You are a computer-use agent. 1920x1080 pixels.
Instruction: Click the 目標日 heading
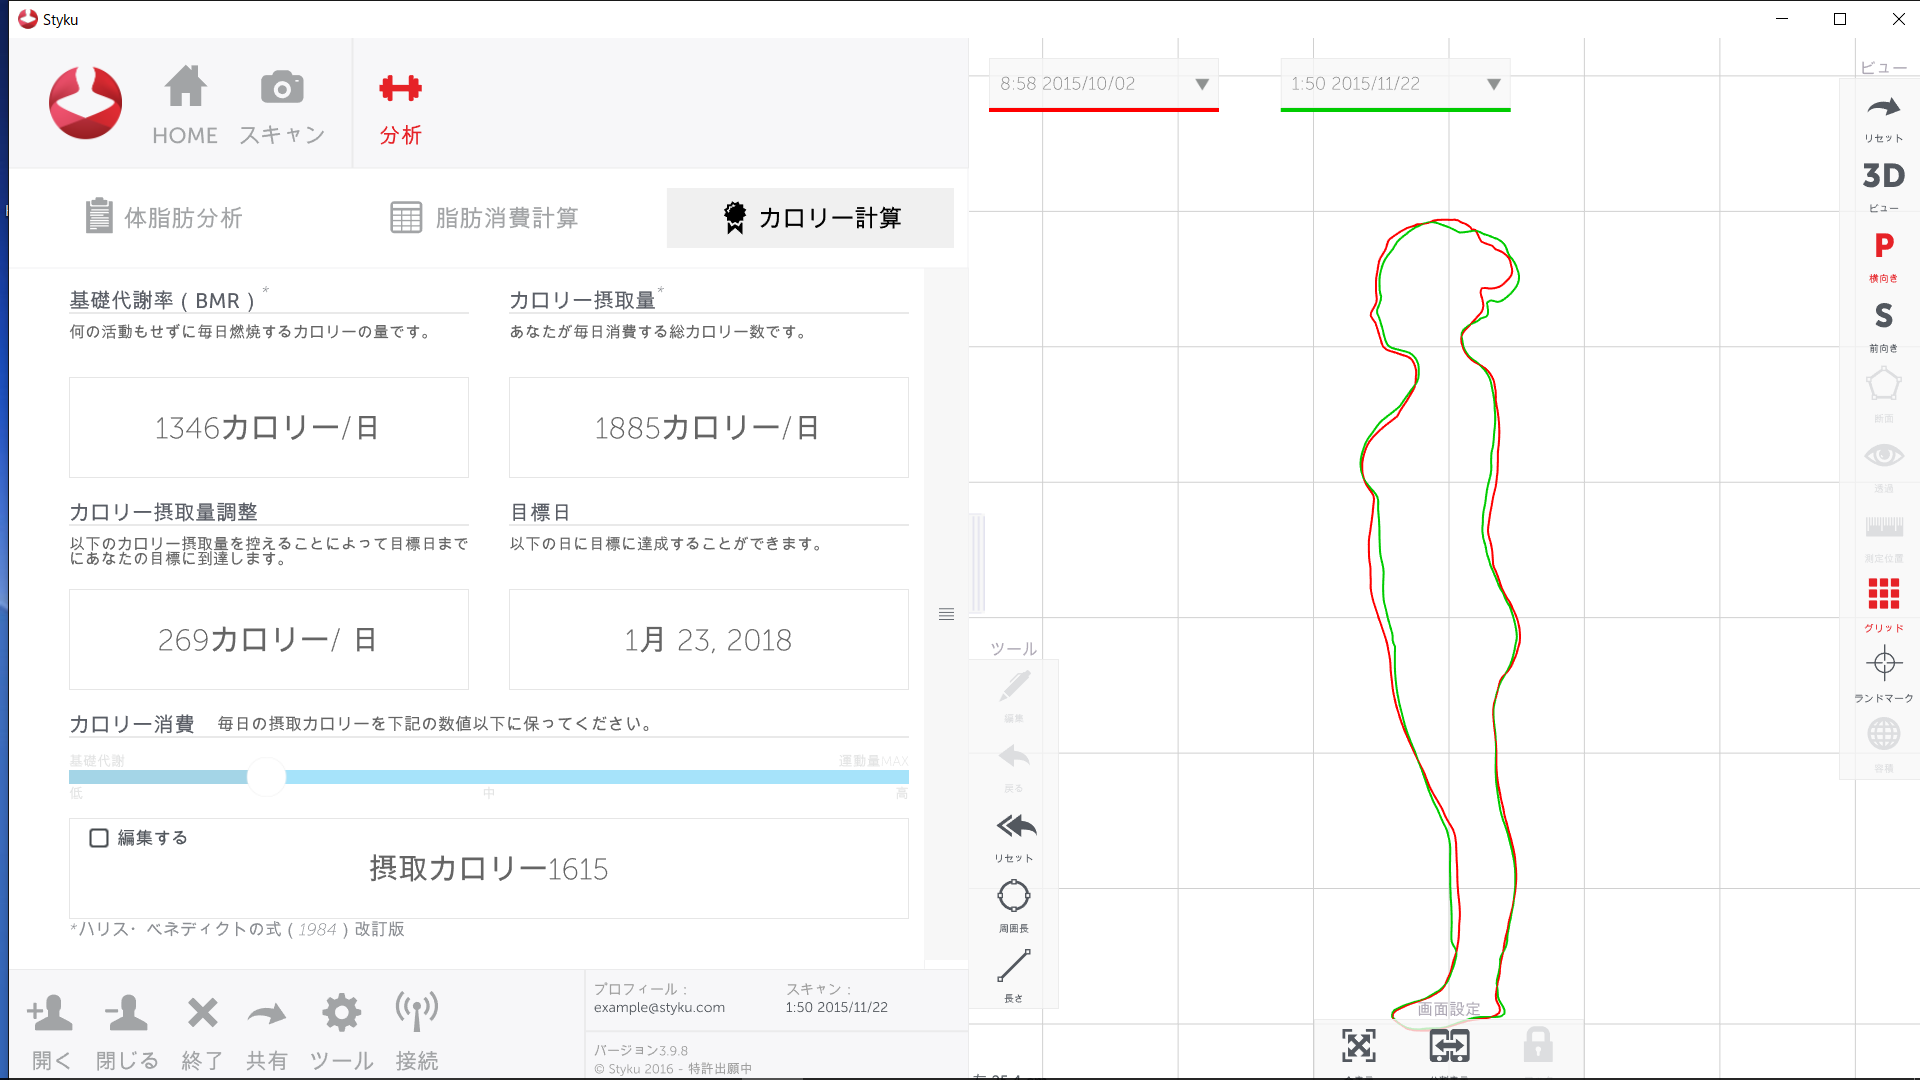[x=540, y=512]
